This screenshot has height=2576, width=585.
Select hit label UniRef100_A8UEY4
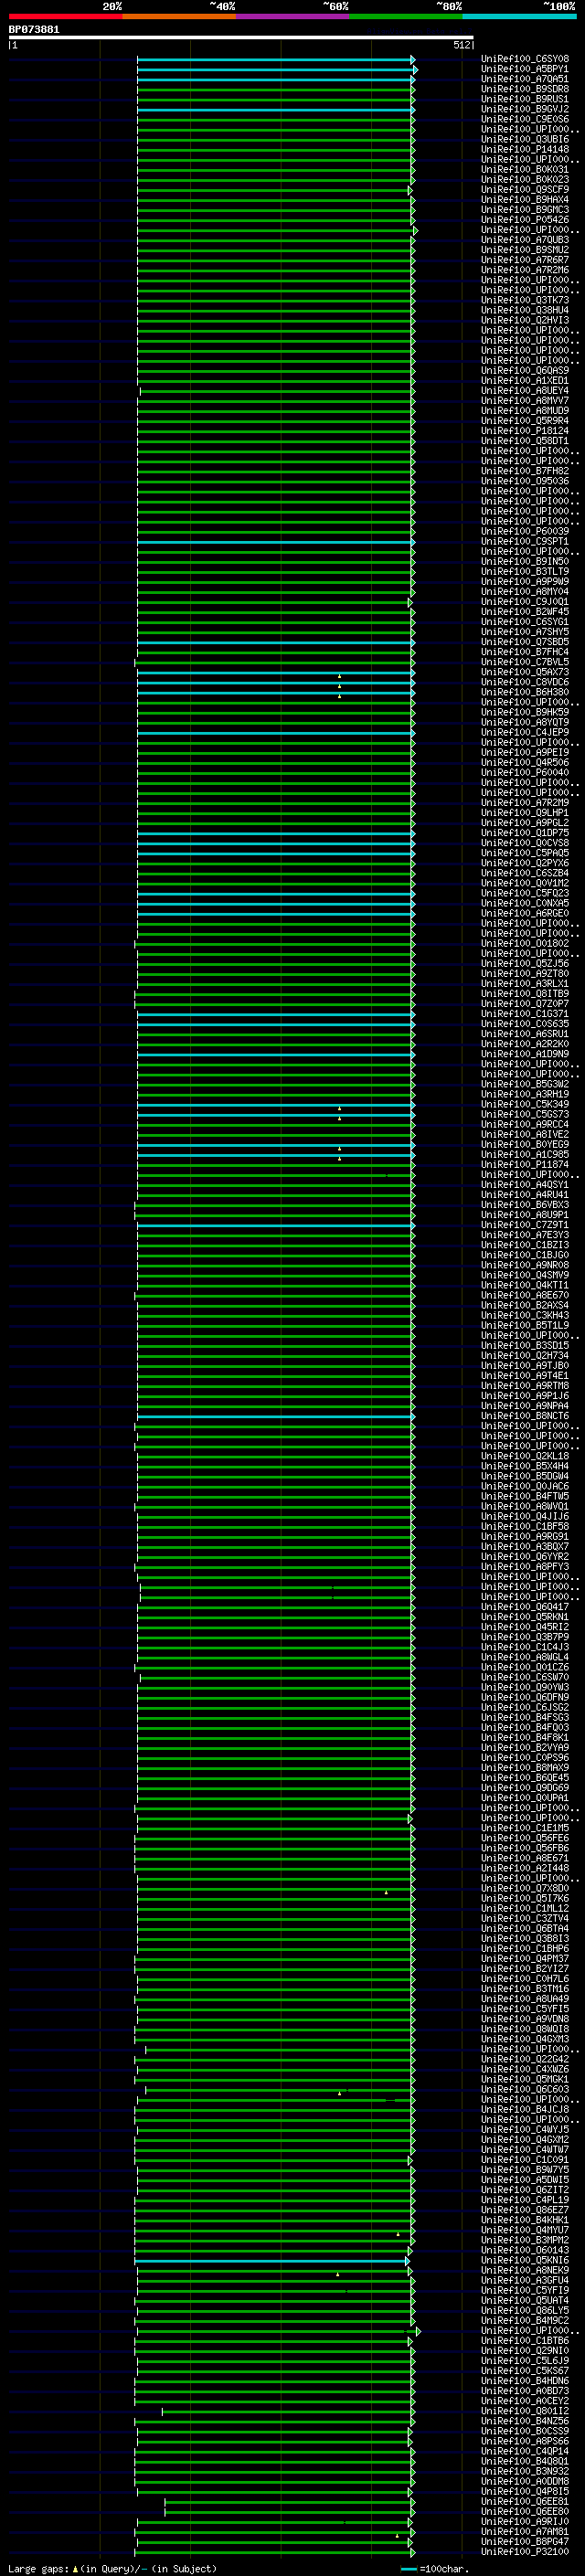(525, 391)
